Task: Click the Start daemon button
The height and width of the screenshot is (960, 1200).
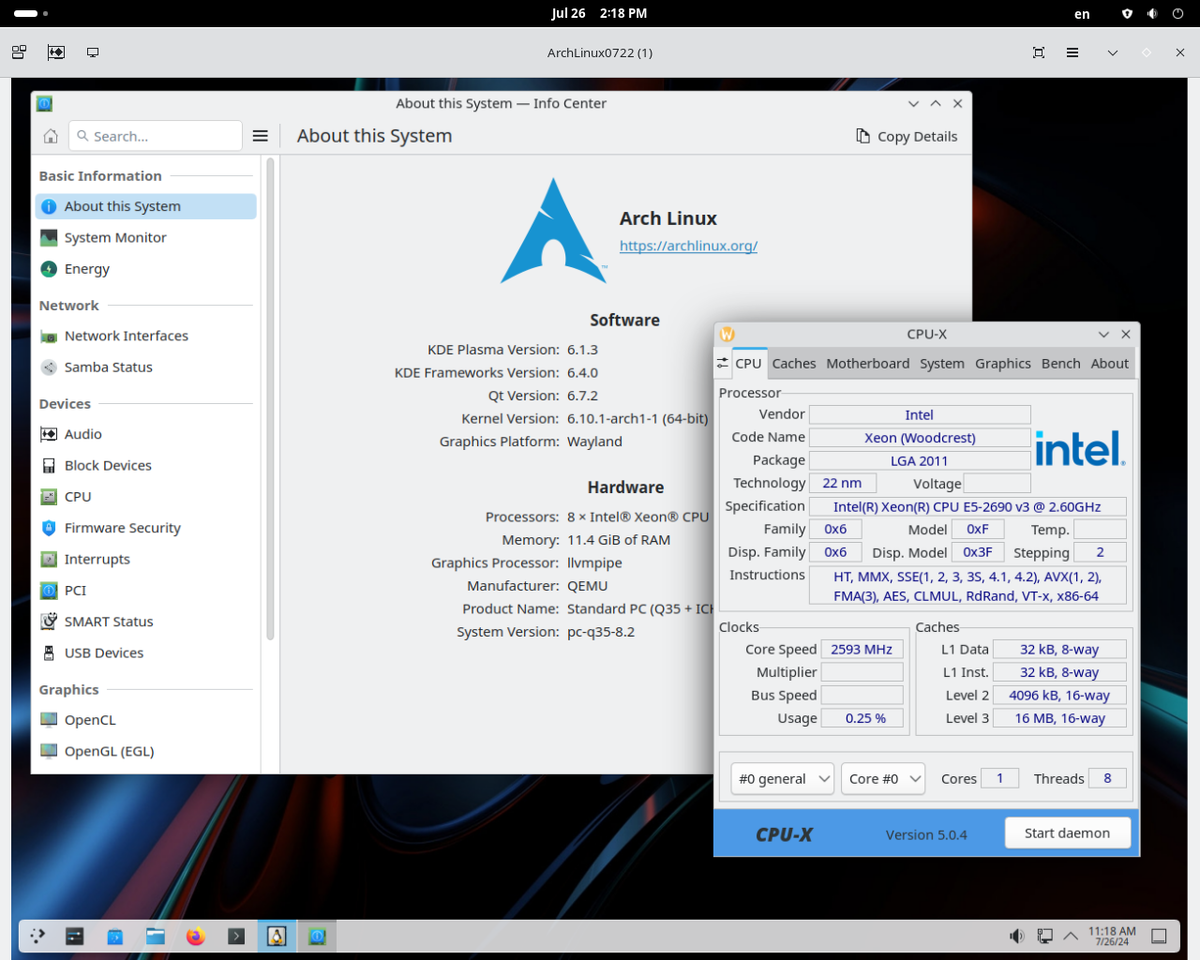Action: point(1067,832)
